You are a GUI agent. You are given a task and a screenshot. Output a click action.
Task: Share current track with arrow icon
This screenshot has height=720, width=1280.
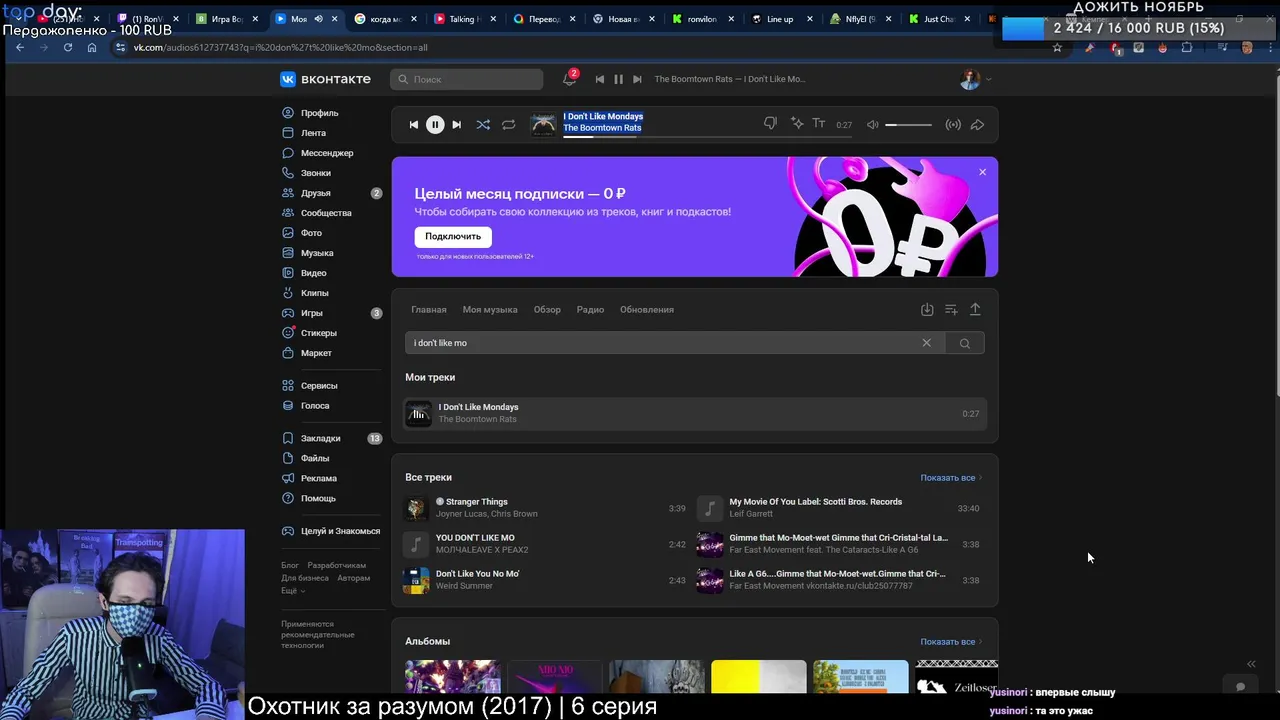[977, 124]
